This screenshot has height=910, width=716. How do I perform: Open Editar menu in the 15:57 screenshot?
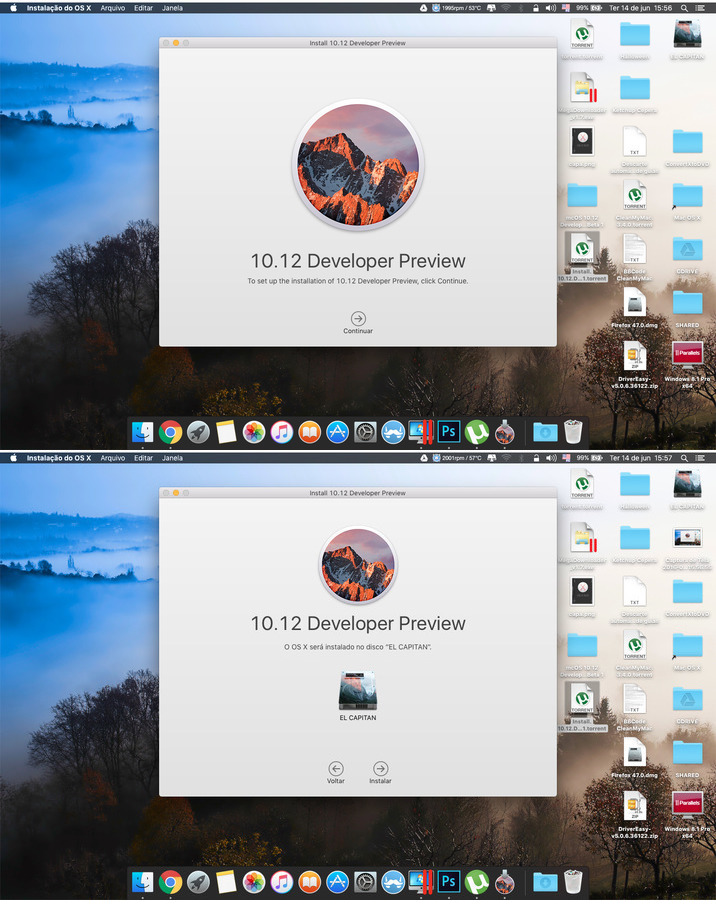coord(143,458)
